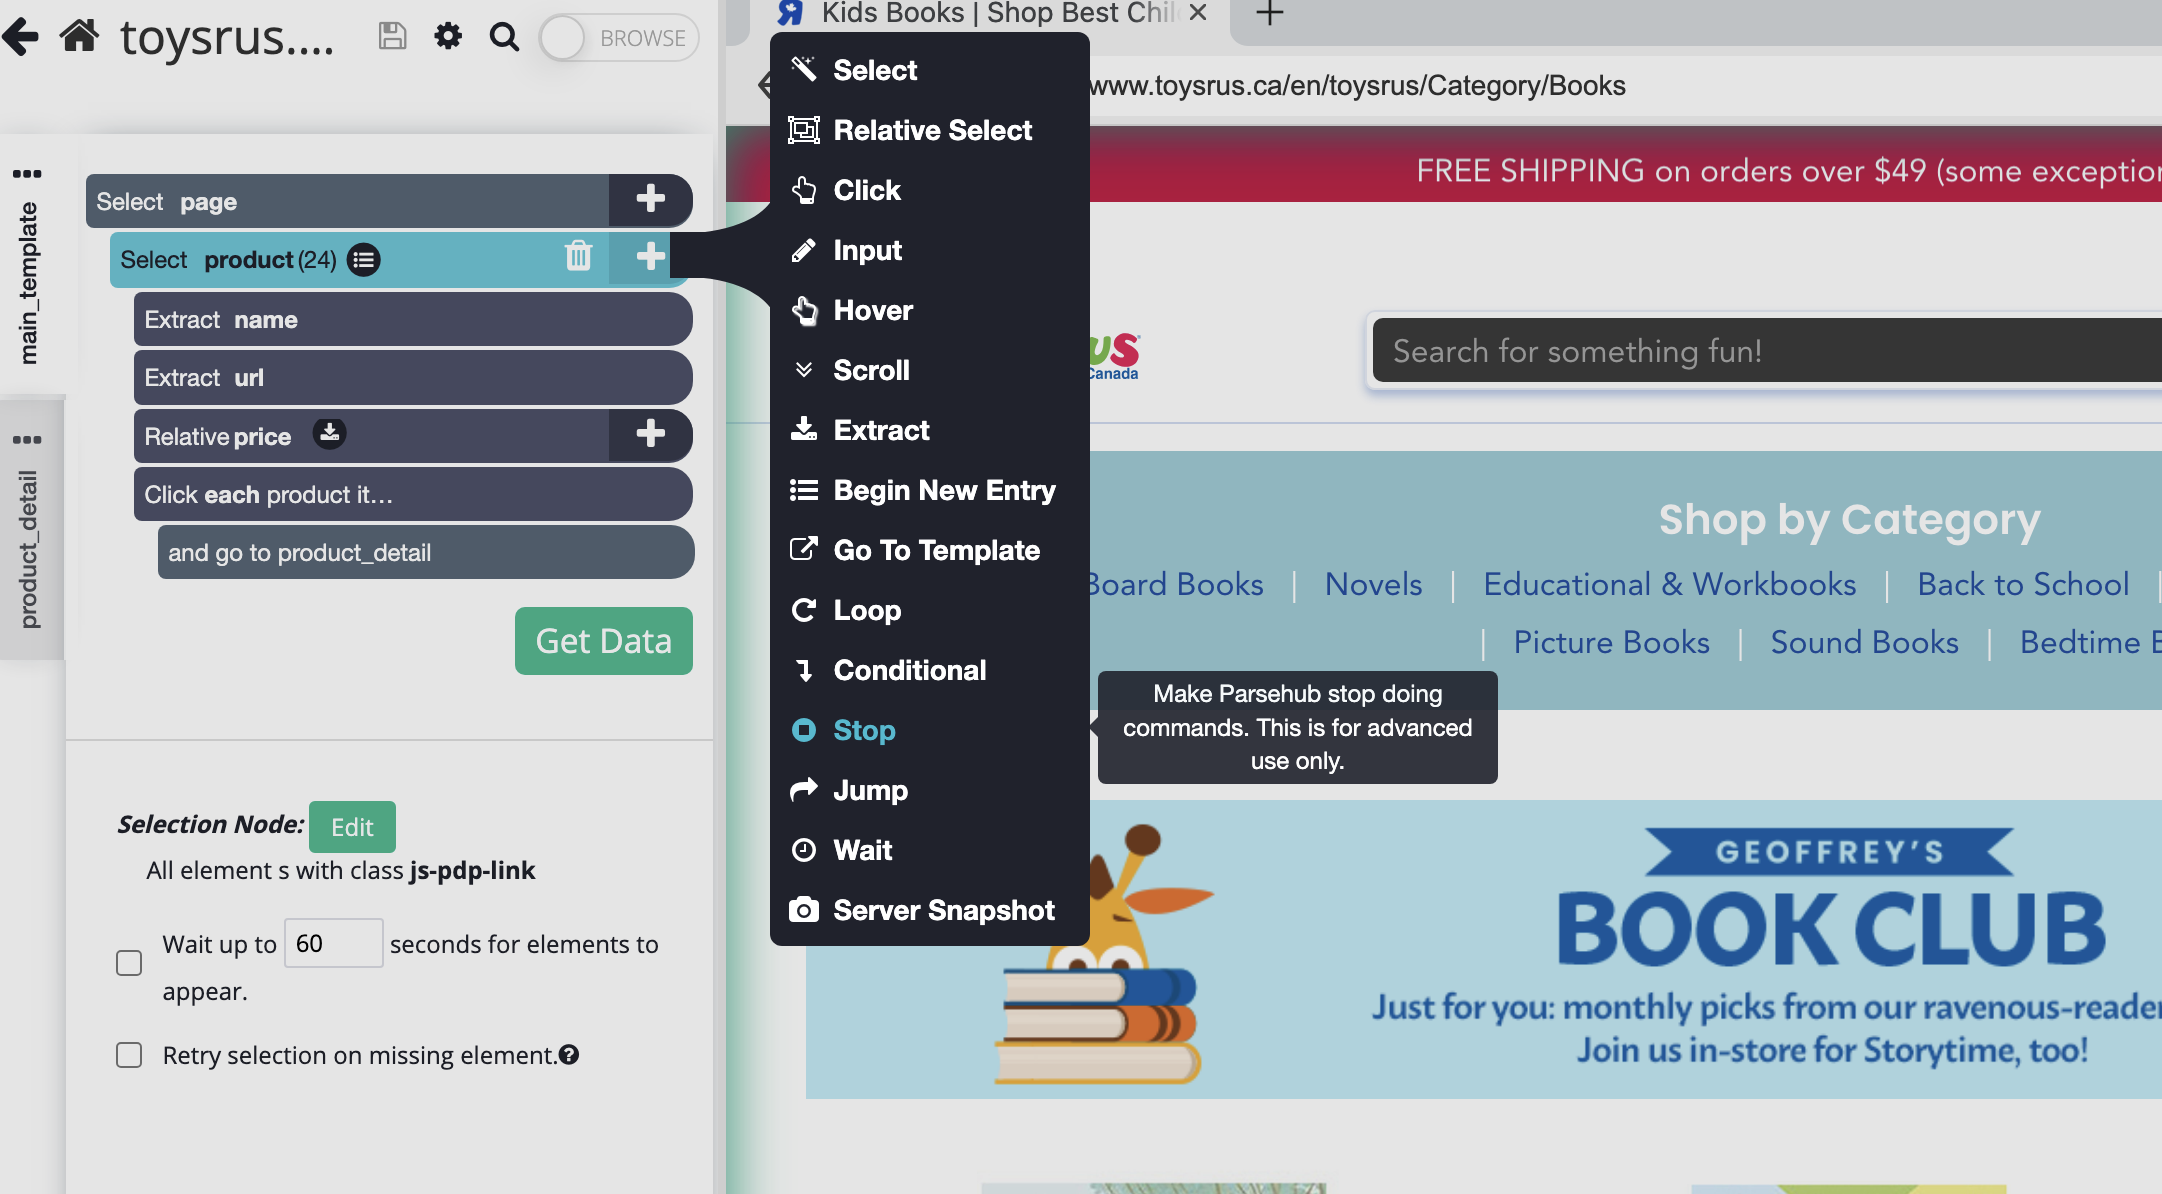Click the wait seconds input field

pyautogui.click(x=333, y=943)
